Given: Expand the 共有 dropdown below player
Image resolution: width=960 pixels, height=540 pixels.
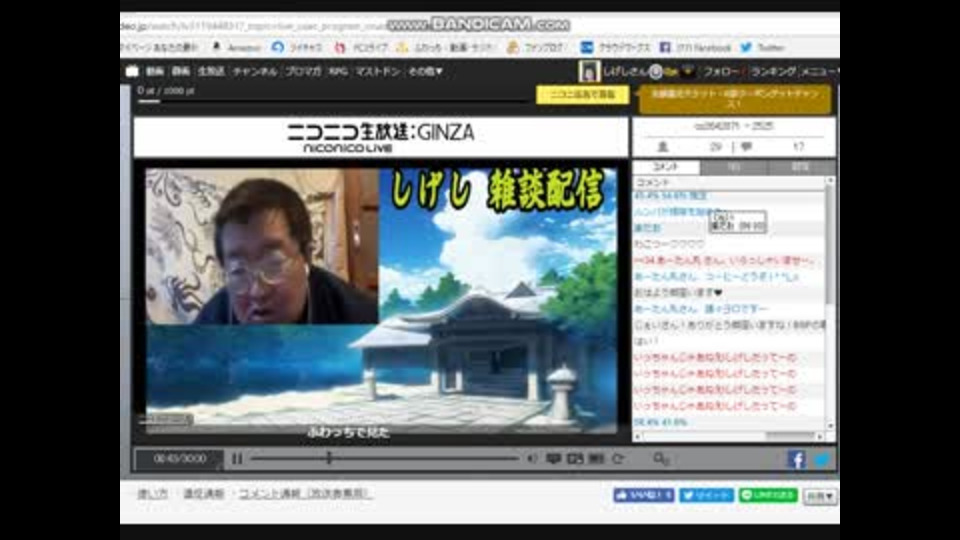Looking at the screenshot, I should pos(820,497).
